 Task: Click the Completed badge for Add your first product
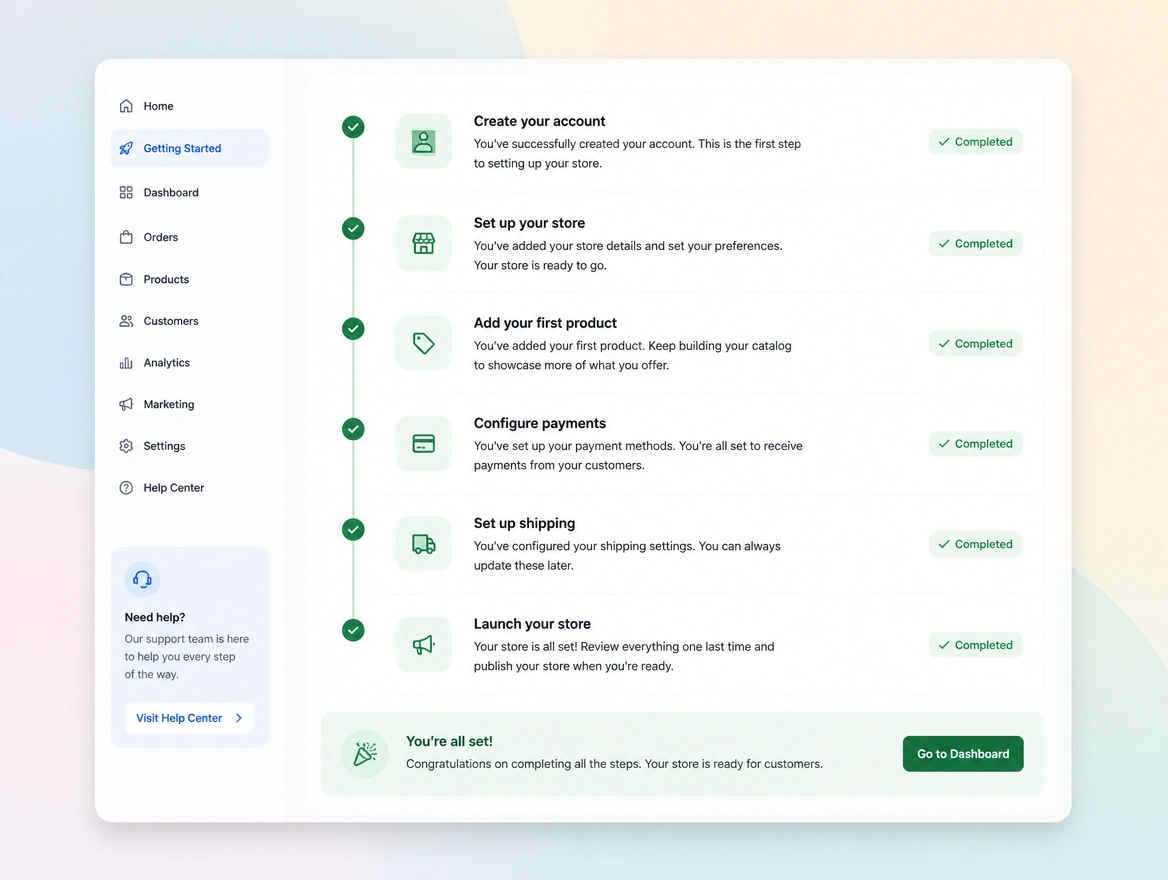coord(975,344)
